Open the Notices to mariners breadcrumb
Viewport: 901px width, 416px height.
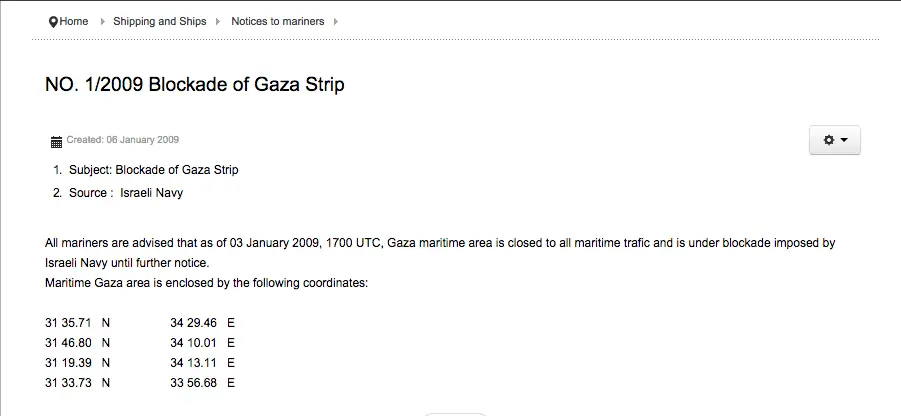click(277, 21)
